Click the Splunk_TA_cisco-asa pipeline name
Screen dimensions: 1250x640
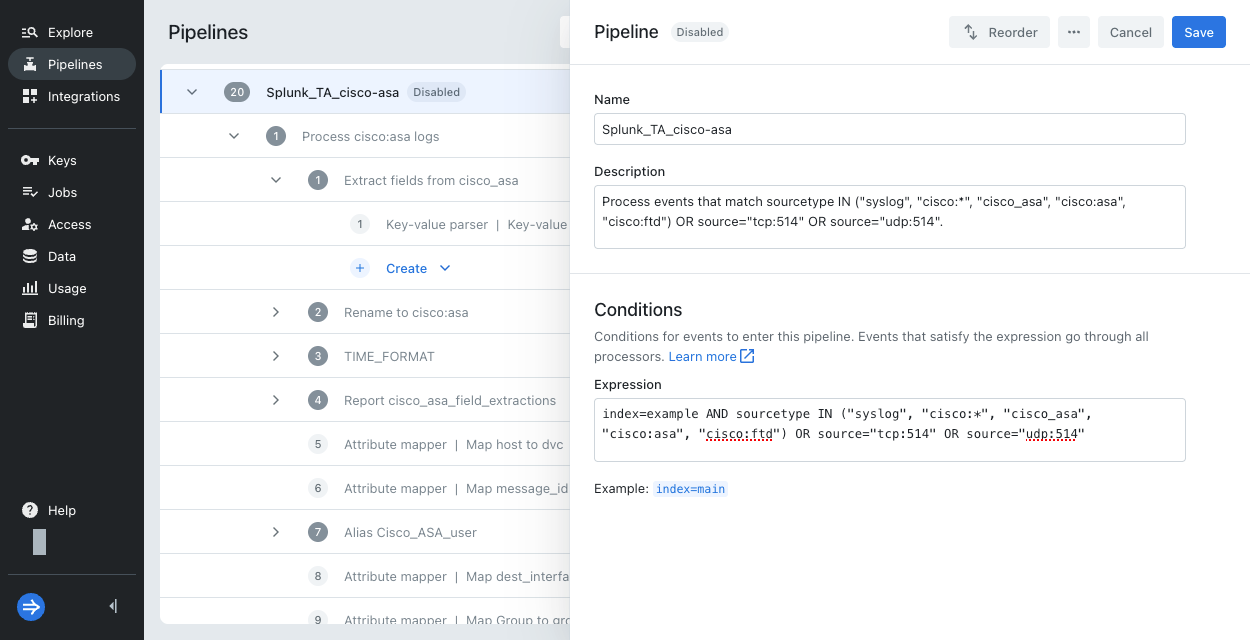click(332, 92)
